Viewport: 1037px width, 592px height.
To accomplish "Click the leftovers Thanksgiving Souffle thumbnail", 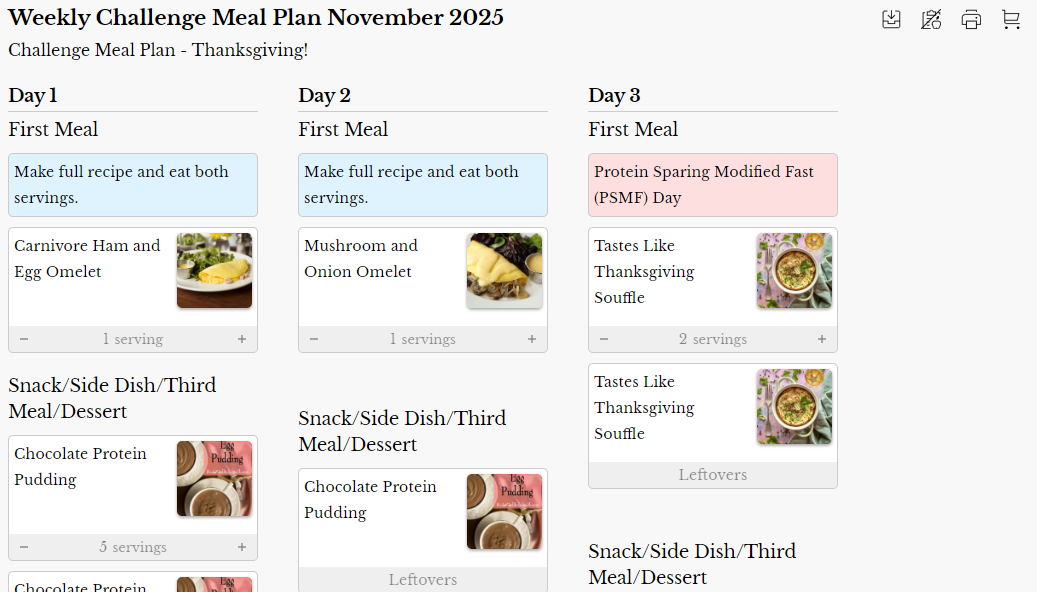I will tap(794, 406).
